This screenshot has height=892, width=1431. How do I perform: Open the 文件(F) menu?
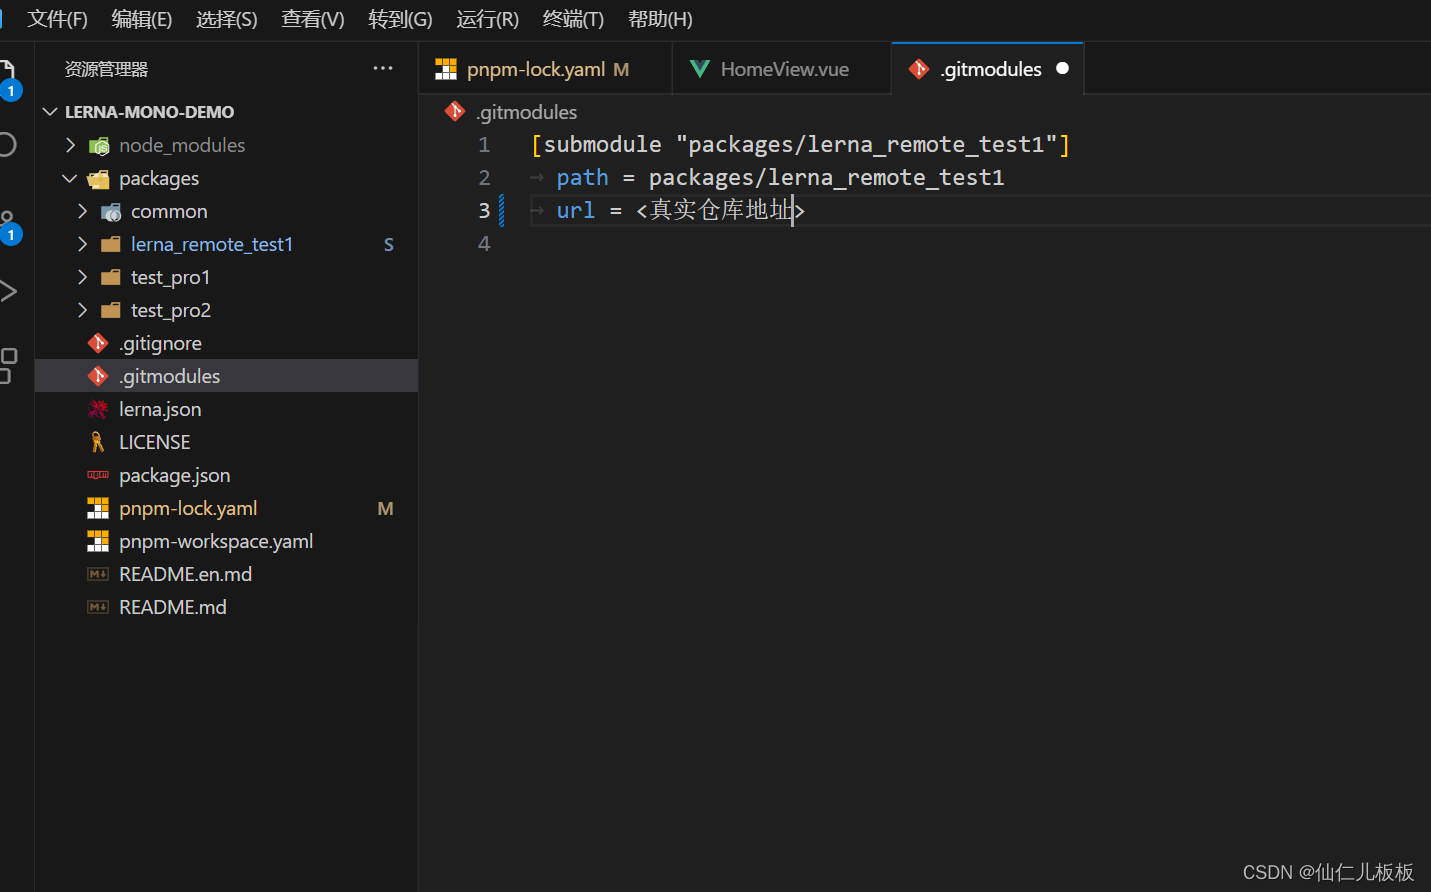(57, 20)
